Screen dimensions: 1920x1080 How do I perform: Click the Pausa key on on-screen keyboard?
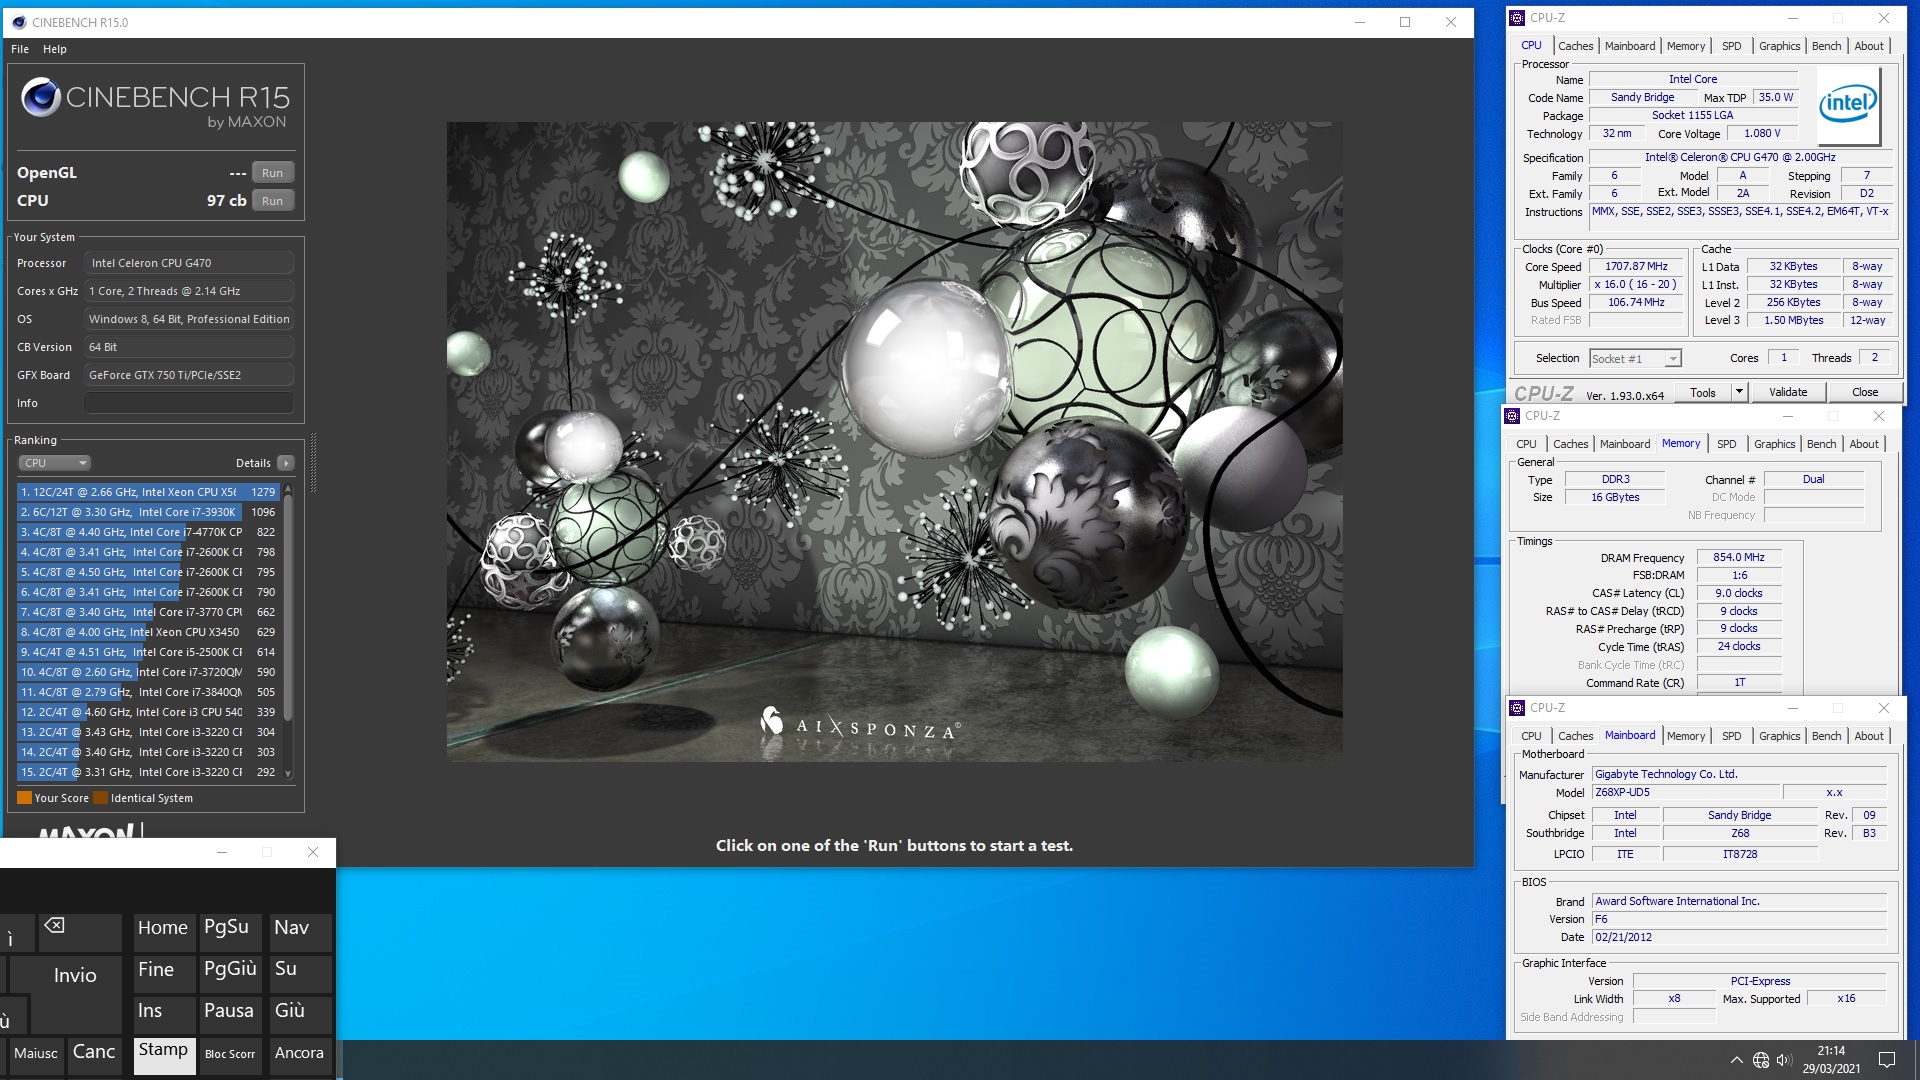230,1014
